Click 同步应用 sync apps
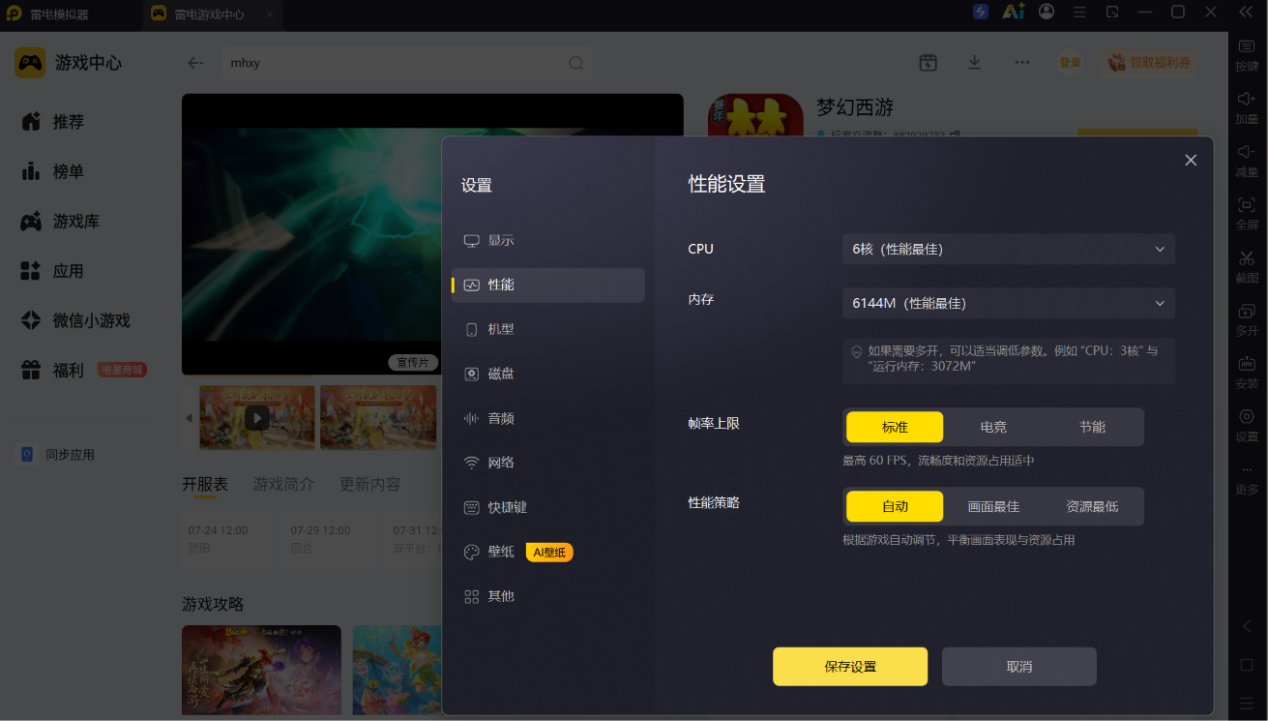1268x721 pixels. [x=59, y=455]
